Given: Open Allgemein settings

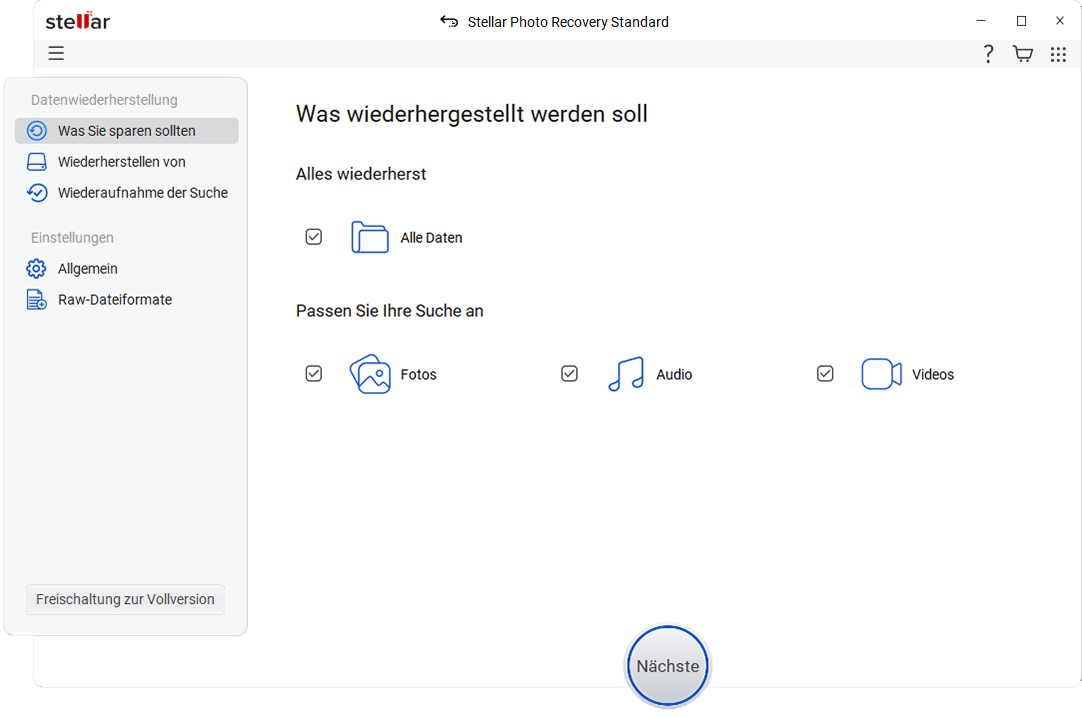Looking at the screenshot, I should [x=87, y=269].
